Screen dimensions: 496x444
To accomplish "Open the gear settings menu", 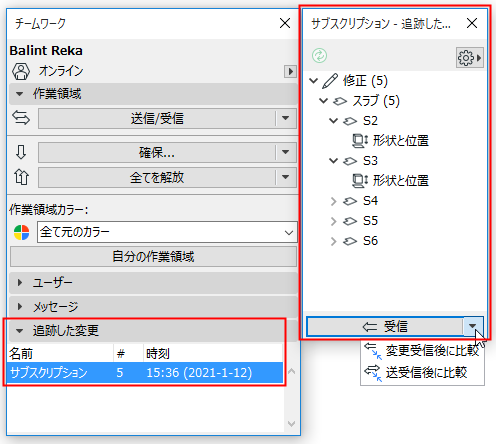I will coord(470,58).
